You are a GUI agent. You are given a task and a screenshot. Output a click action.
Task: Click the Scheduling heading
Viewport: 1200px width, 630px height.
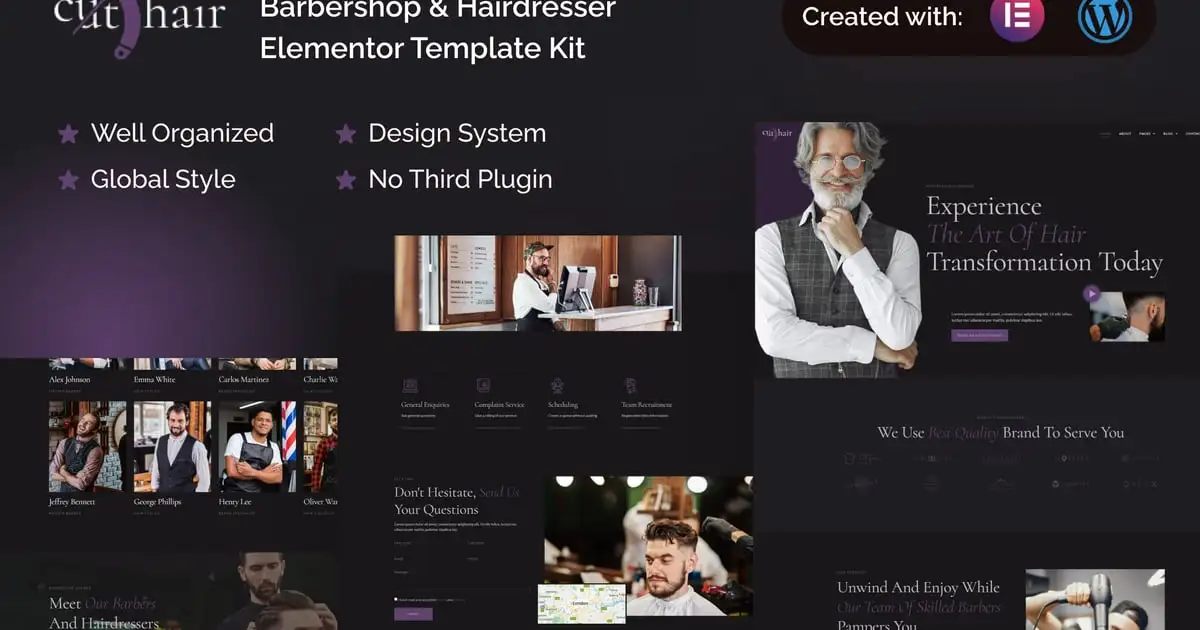pos(563,405)
